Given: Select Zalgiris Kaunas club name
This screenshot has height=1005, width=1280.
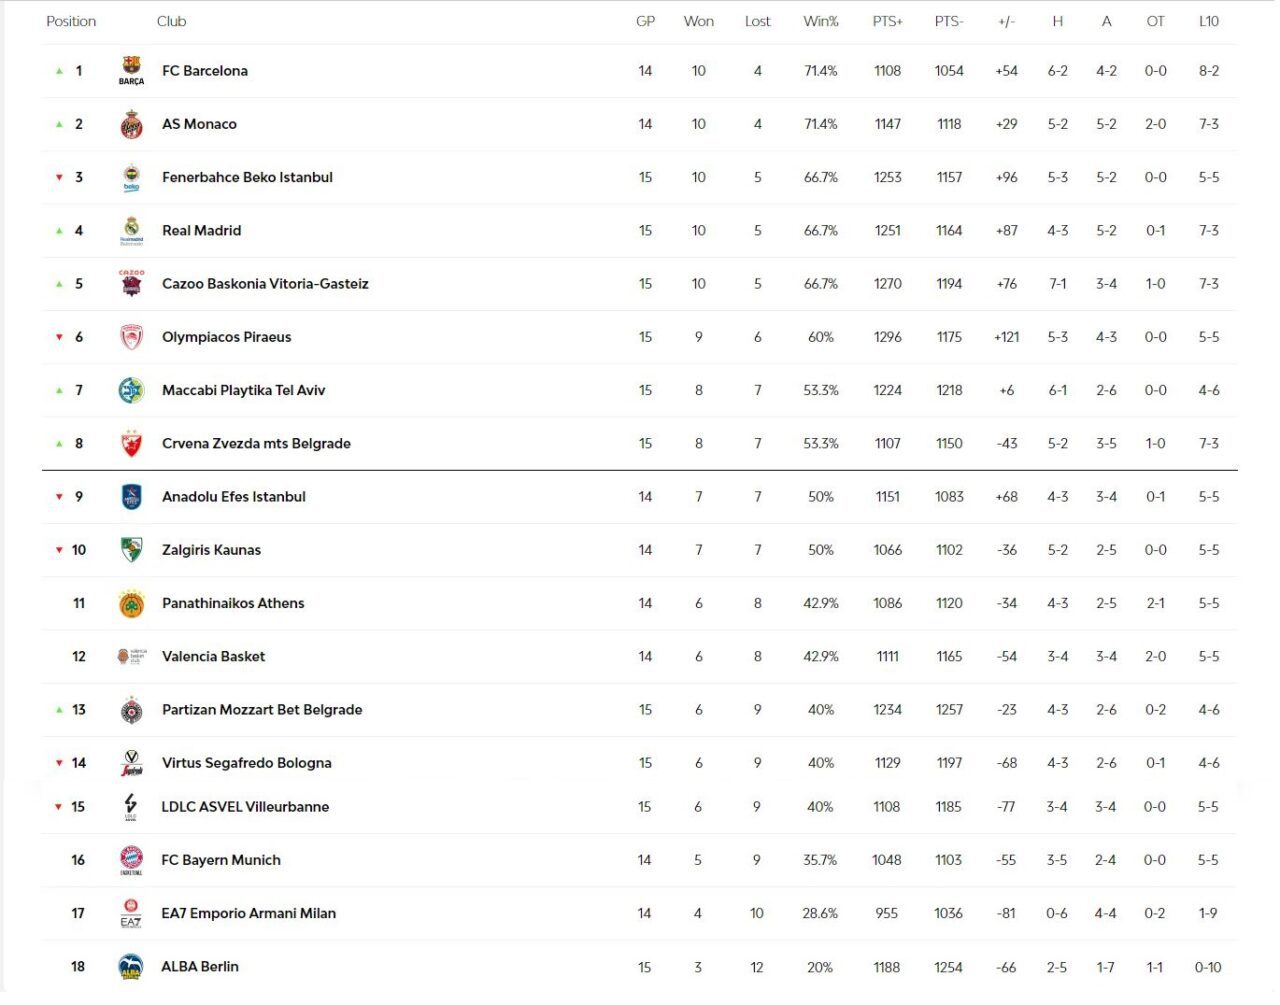Looking at the screenshot, I should pyautogui.click(x=211, y=550).
